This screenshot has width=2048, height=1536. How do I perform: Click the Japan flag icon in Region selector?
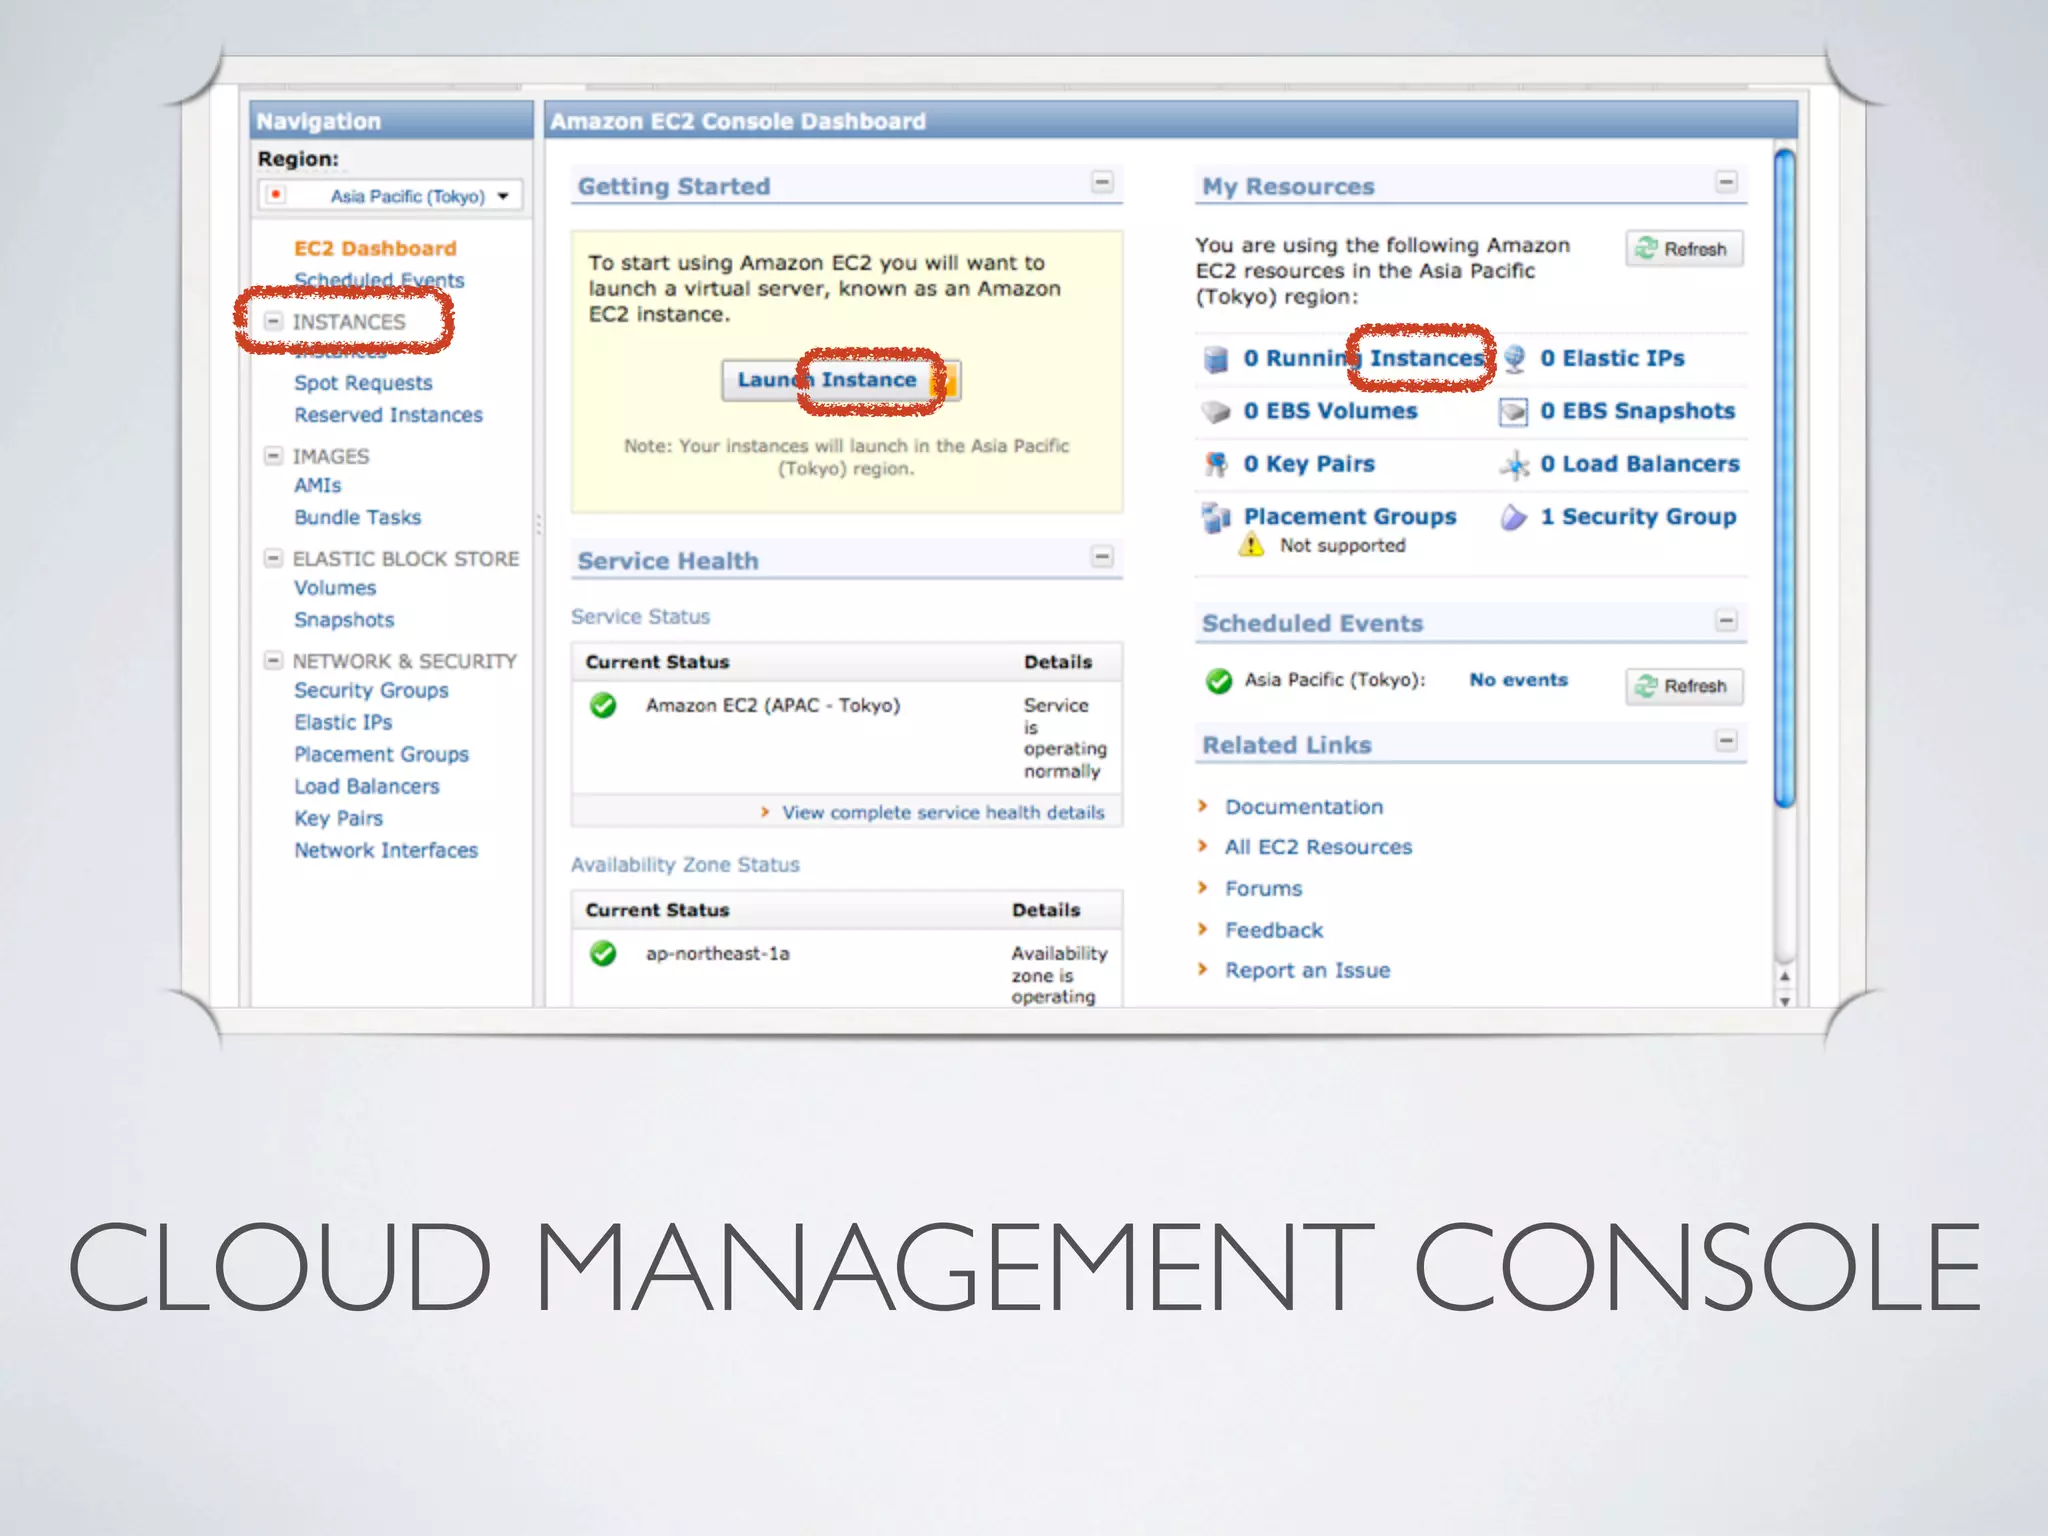(x=276, y=194)
